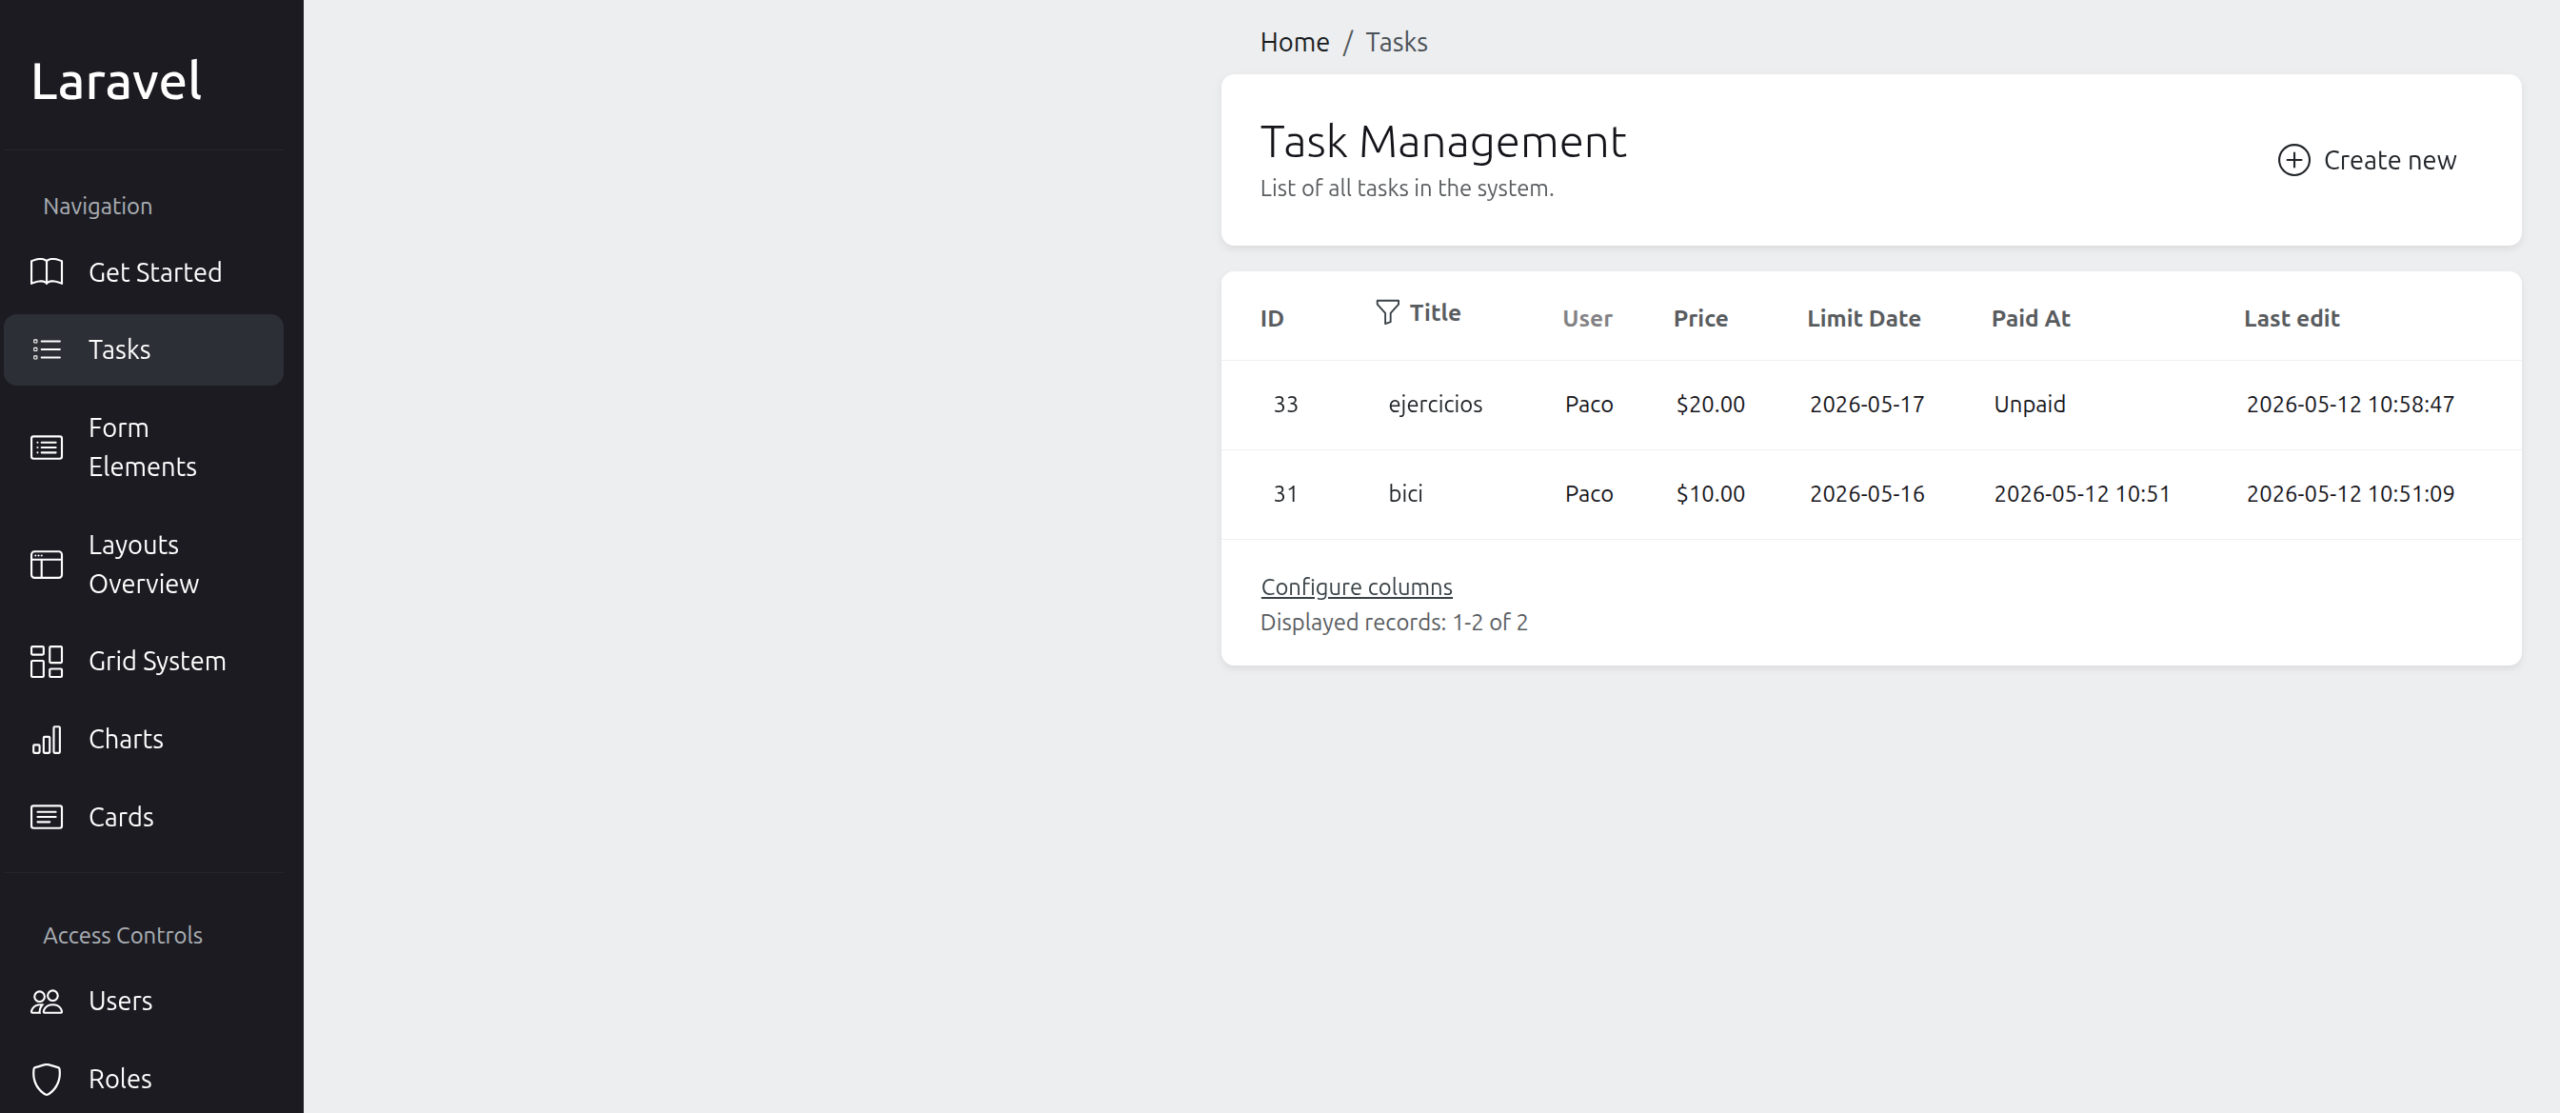2560x1113 pixels.
Task: Click the plus circle icon beside Create new
Action: tap(2293, 160)
